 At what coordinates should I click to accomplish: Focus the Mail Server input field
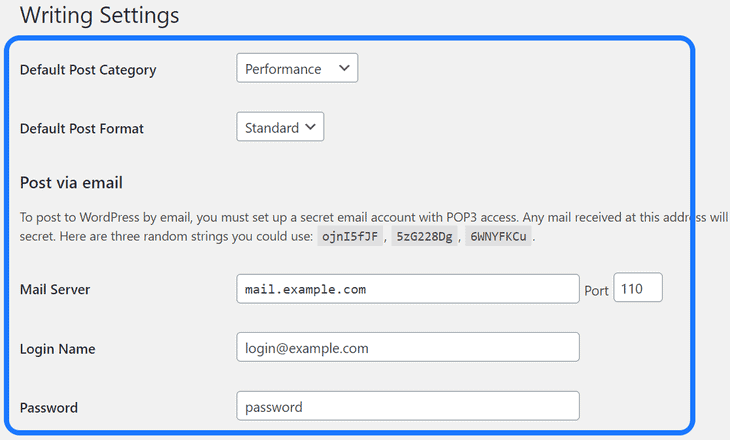coord(408,289)
